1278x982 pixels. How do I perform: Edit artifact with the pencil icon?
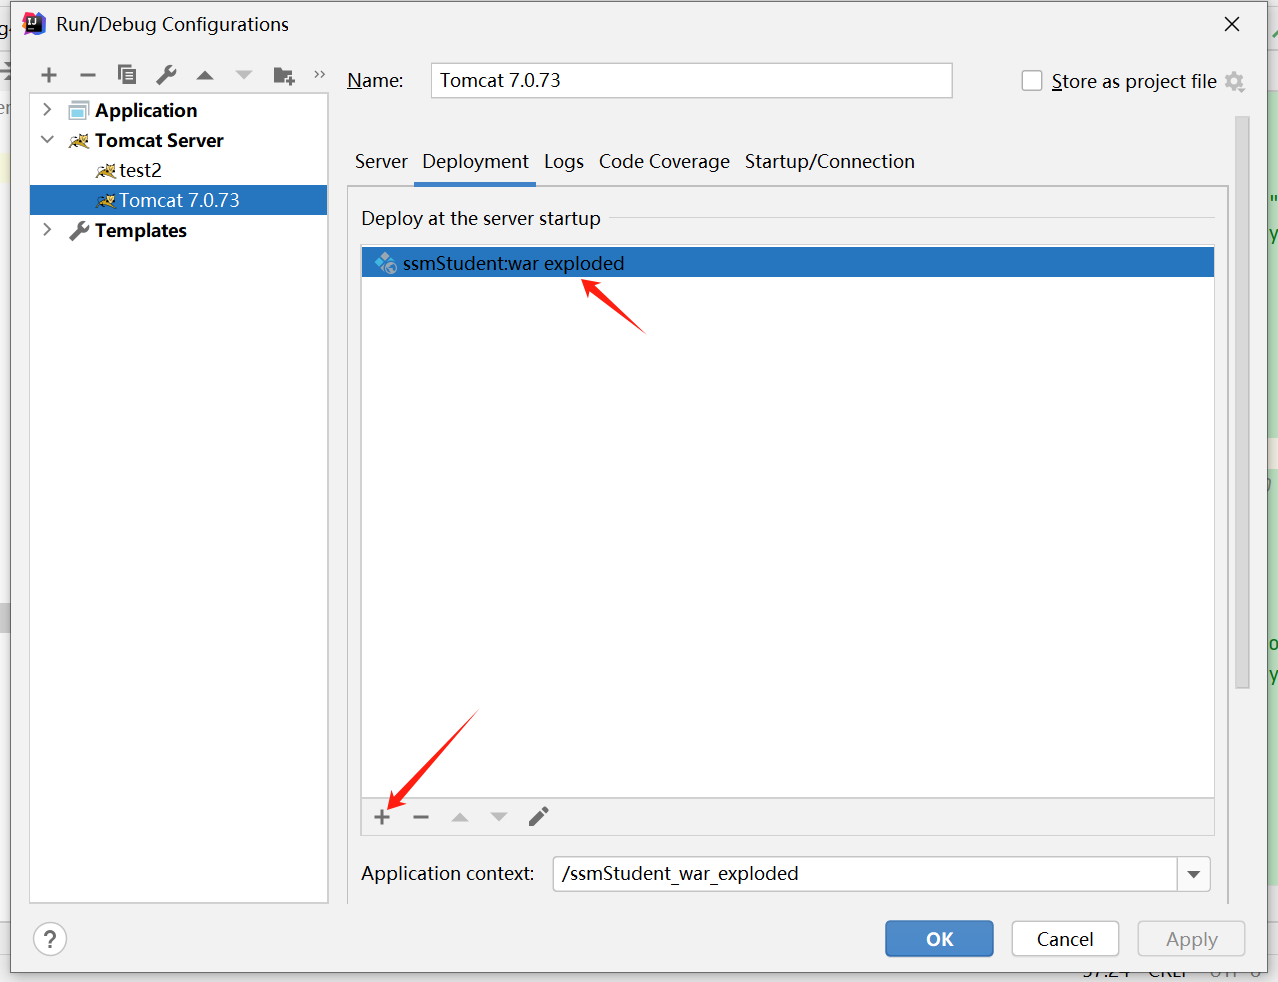pyautogui.click(x=538, y=817)
